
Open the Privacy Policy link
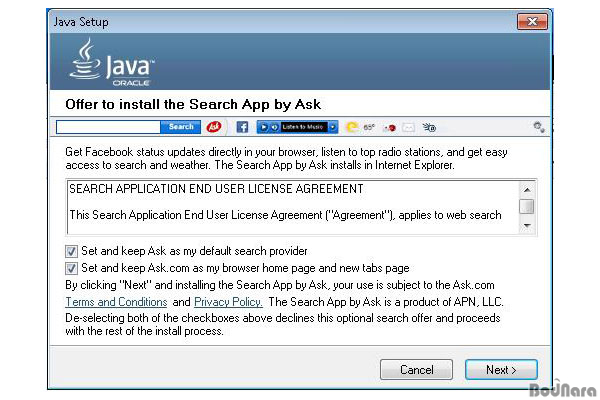228,302
